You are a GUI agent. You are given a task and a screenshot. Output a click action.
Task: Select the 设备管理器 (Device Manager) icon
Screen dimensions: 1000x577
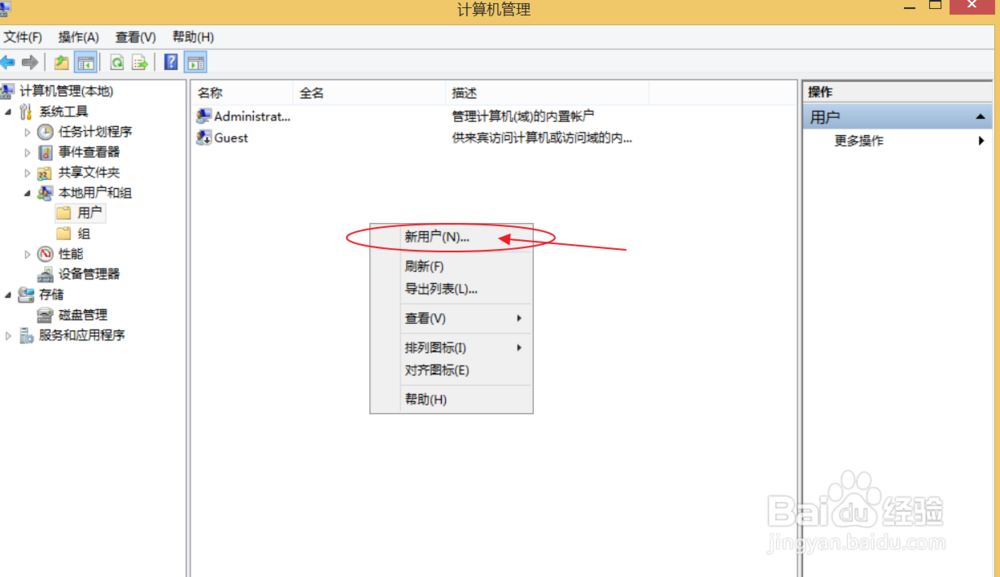44,274
